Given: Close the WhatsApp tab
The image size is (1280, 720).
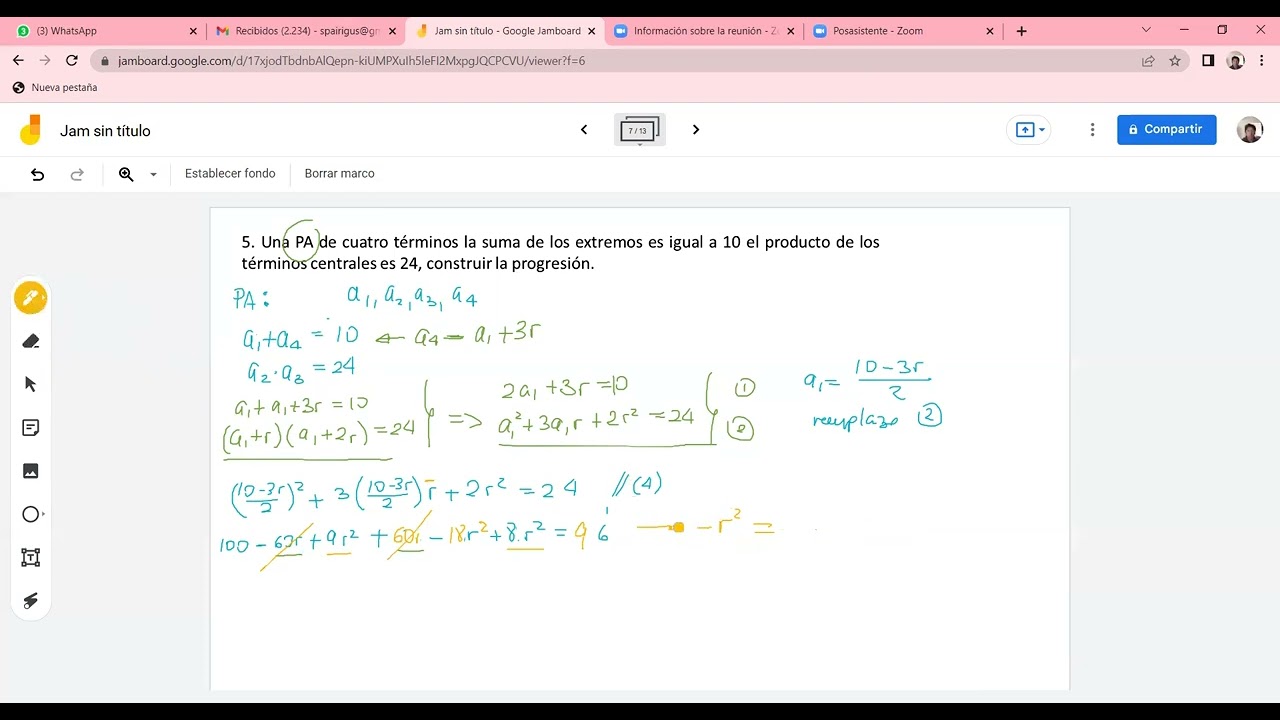Looking at the screenshot, I should tap(193, 31).
